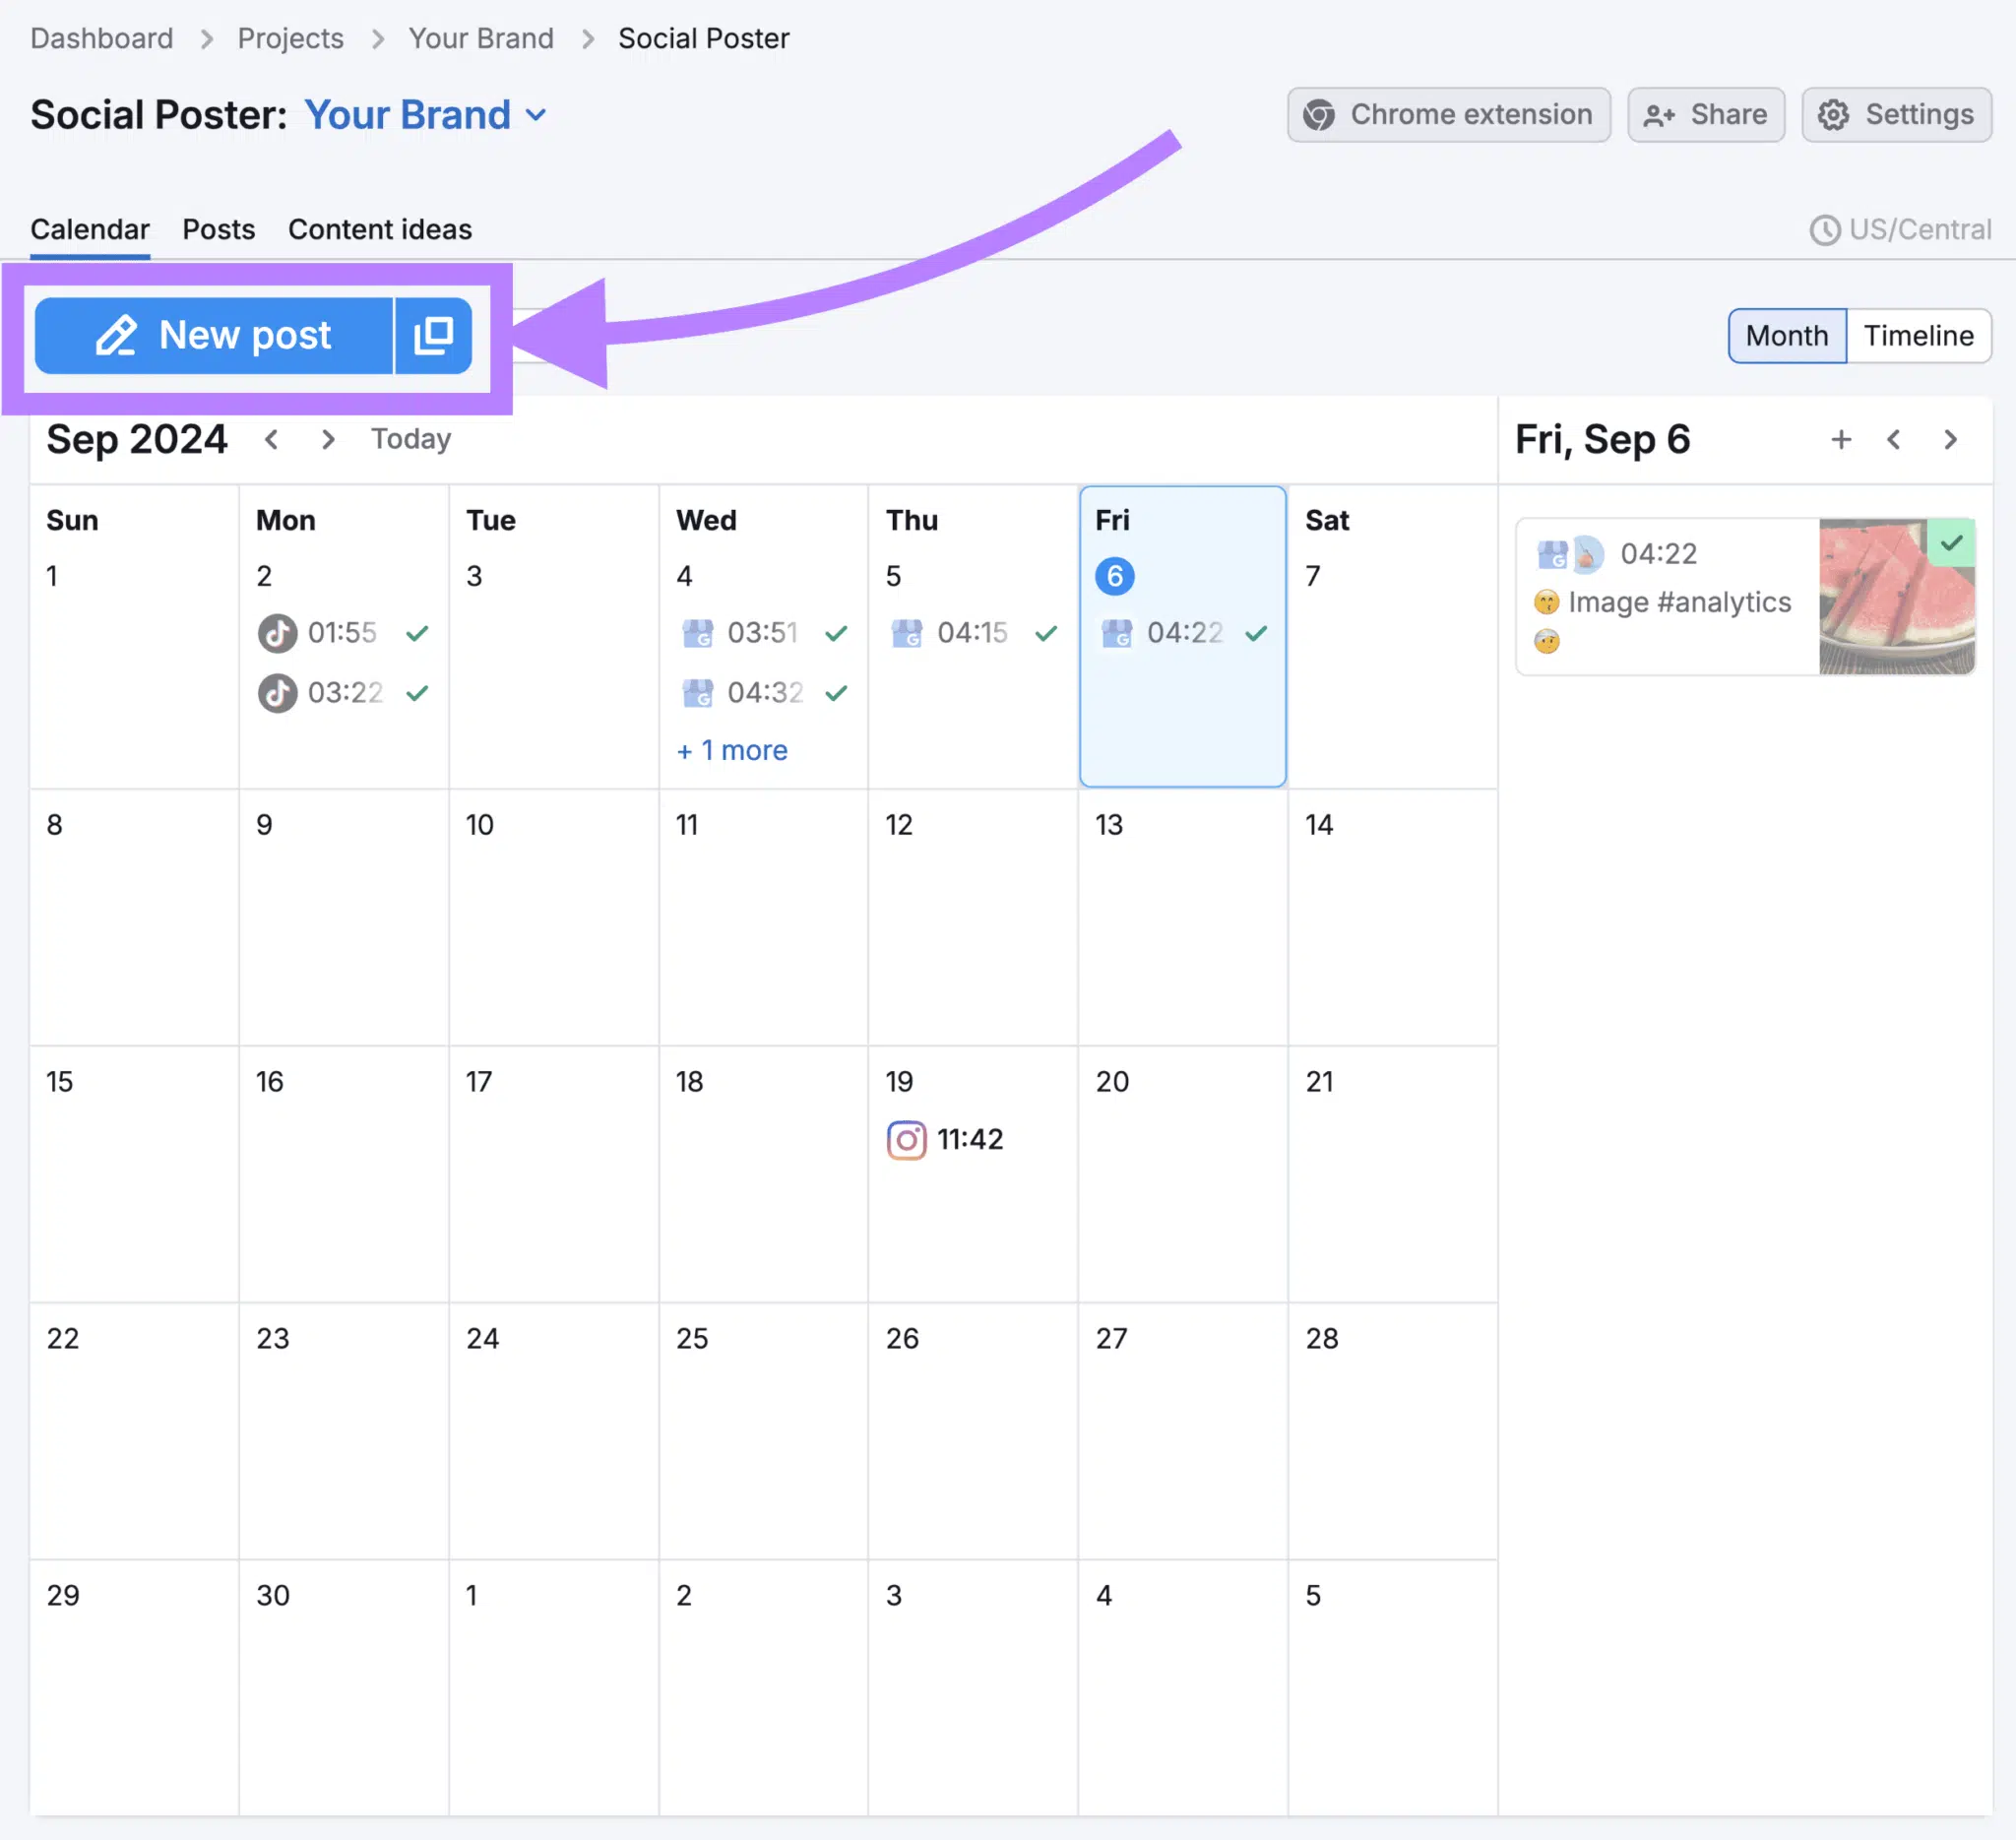Select the Month view toggle

1786,335
